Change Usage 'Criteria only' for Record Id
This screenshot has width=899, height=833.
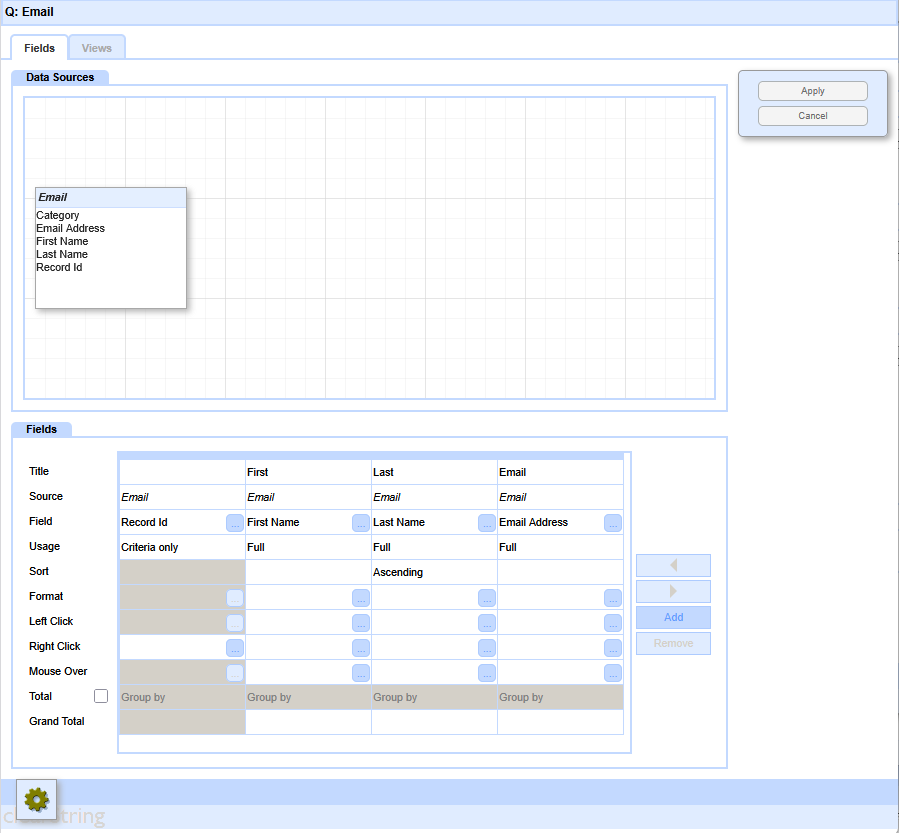pyautogui.click(x=182, y=547)
